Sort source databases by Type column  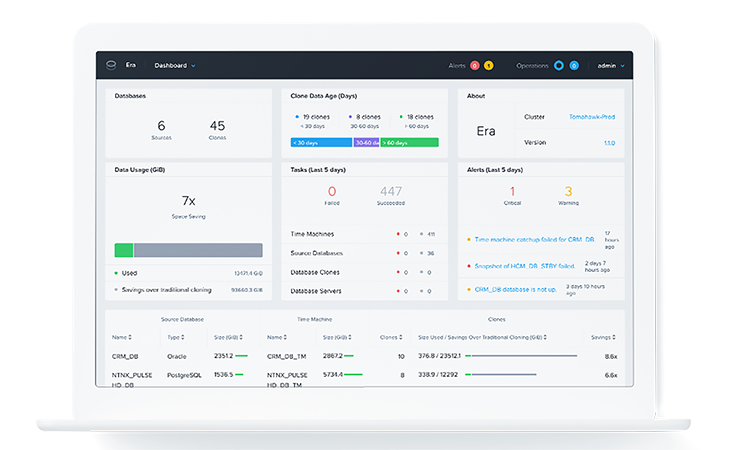click(176, 337)
